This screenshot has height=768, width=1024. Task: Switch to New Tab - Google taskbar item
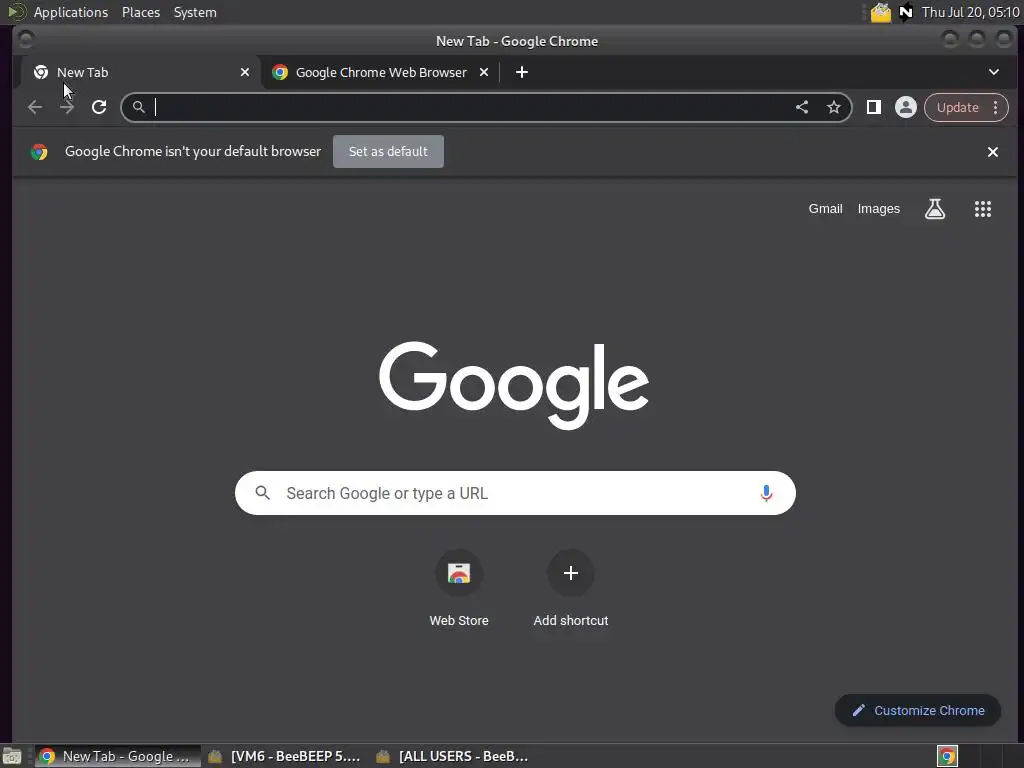coord(118,756)
